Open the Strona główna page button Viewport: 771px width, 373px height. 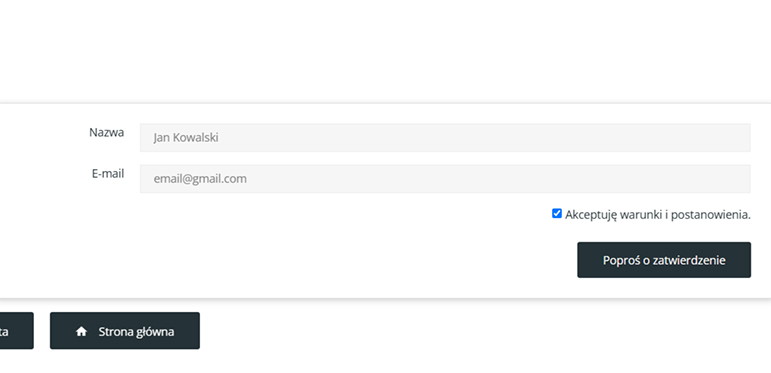click(x=125, y=331)
